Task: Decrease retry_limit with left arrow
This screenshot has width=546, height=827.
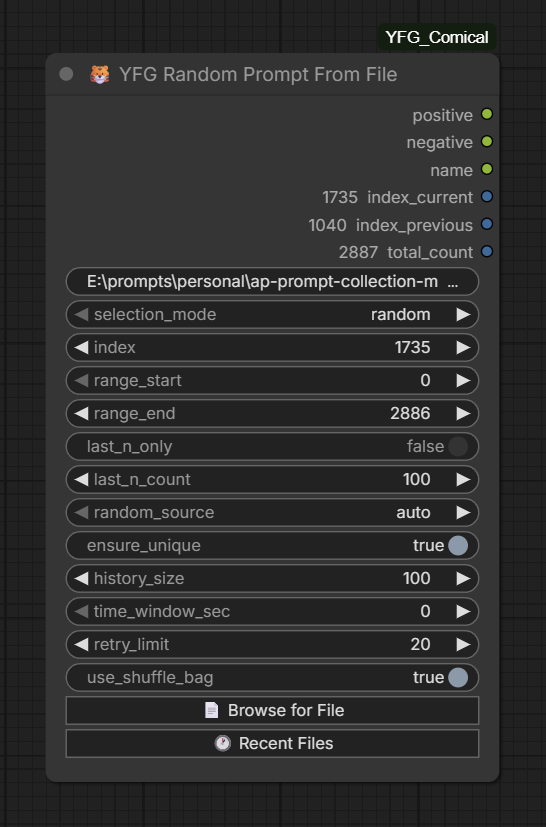Action: tap(81, 645)
